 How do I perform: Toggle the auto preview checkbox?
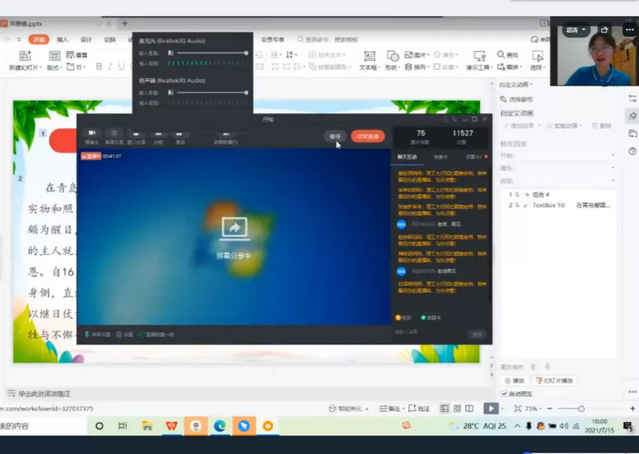(506, 393)
